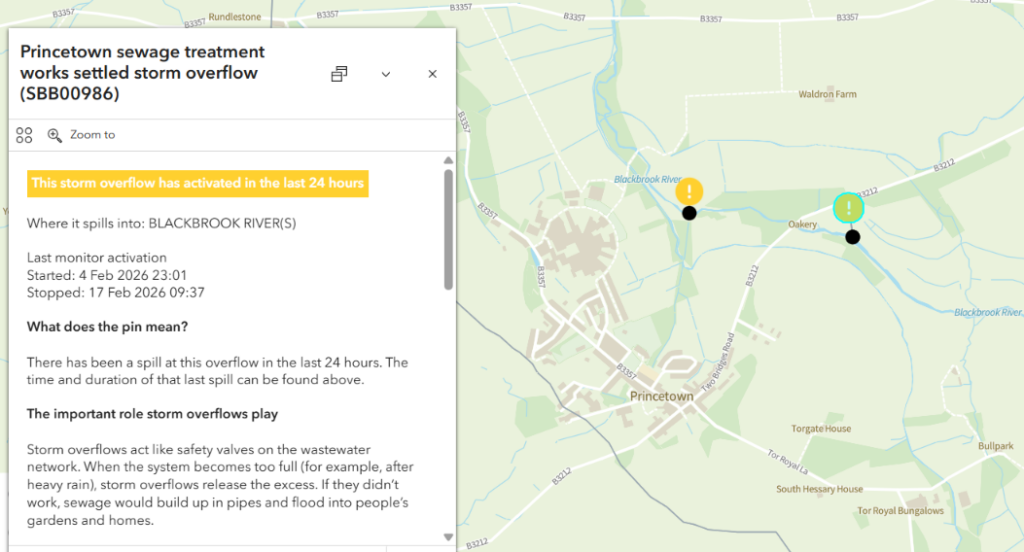Click the black dot below the teal-outlined pin

coord(852,237)
